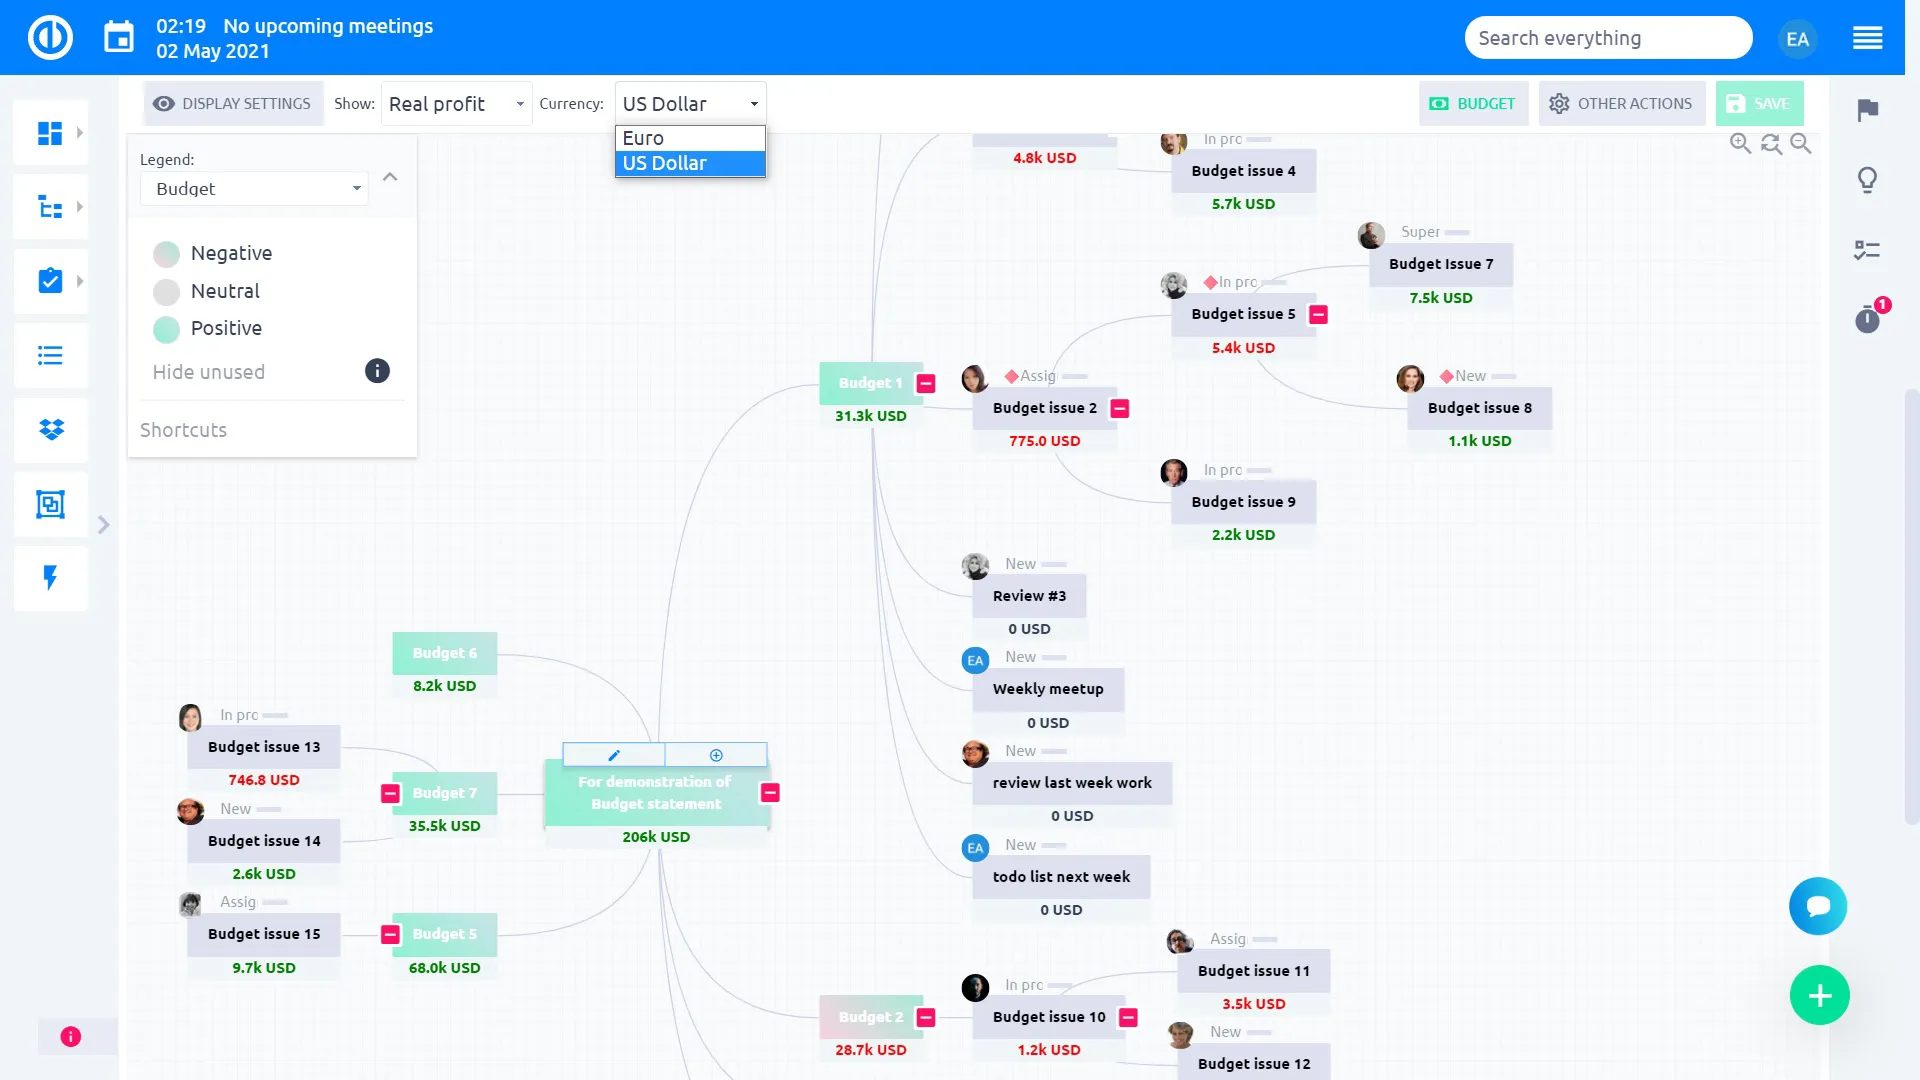Select Euro from currency list
The height and width of the screenshot is (1080, 1920).
pyautogui.click(x=689, y=138)
